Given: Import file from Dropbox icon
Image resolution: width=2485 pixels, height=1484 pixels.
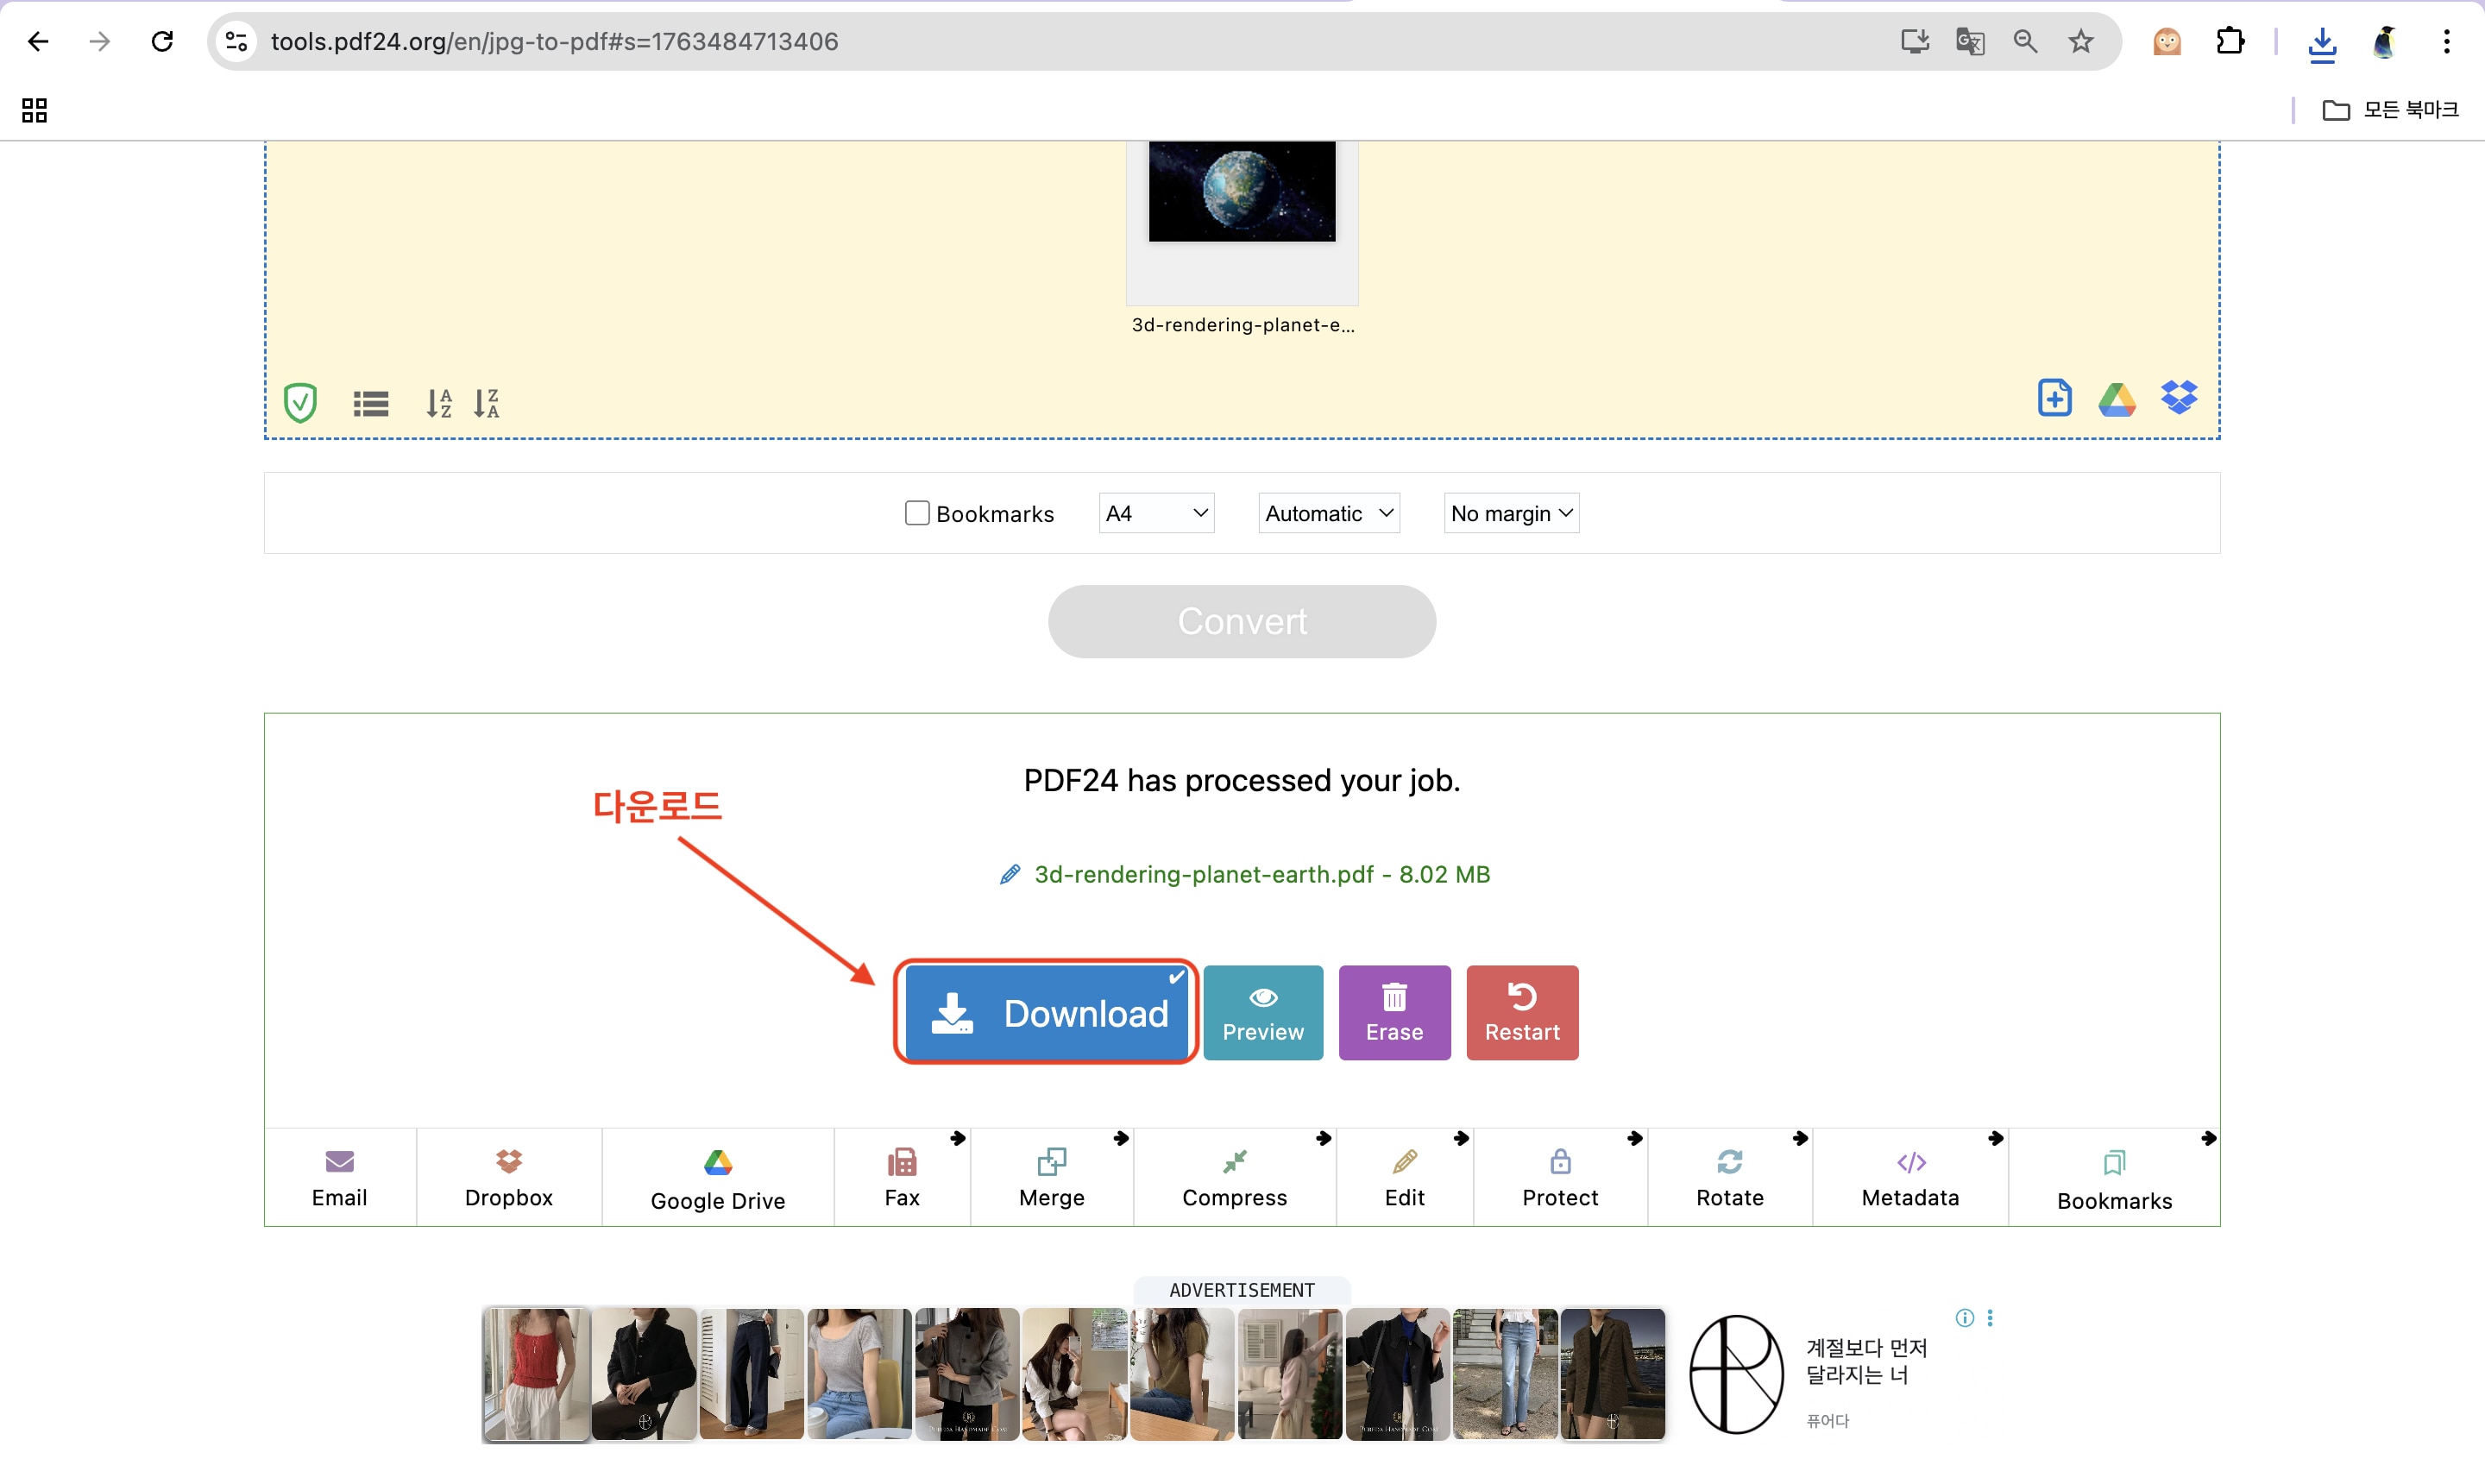Looking at the screenshot, I should 2178,398.
